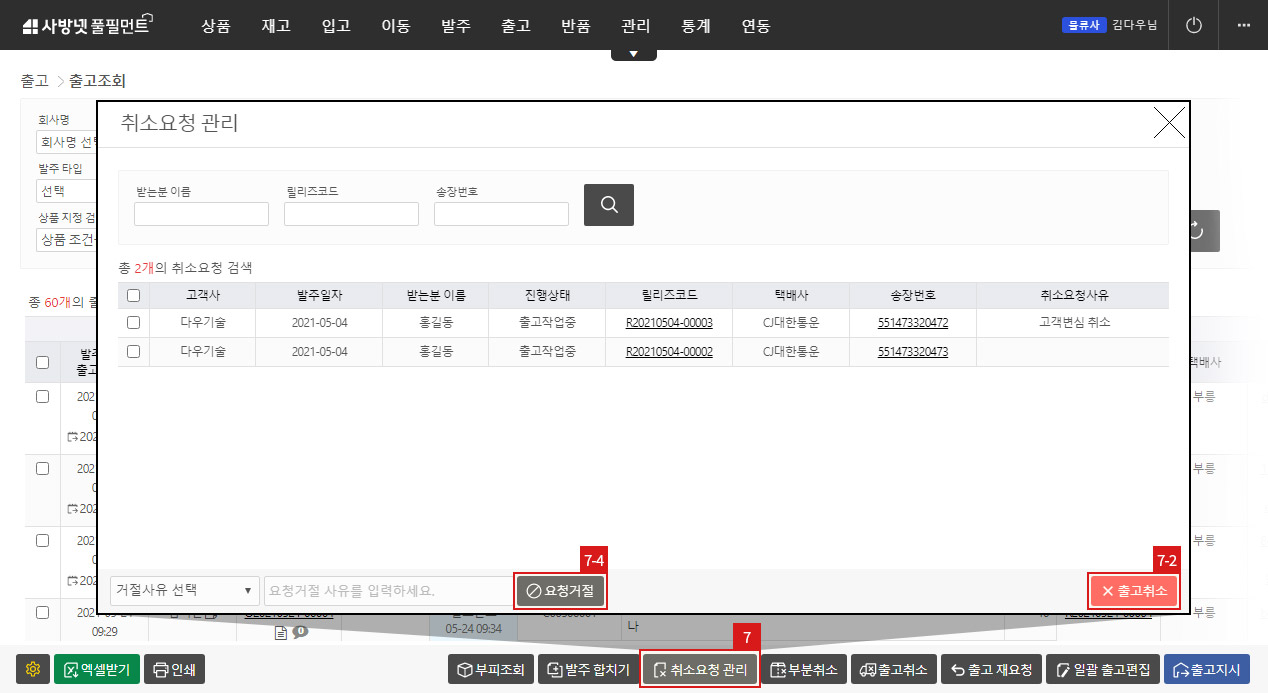Click the gear settings button at bottom left
This screenshot has width=1268, height=693.
pos(33,670)
